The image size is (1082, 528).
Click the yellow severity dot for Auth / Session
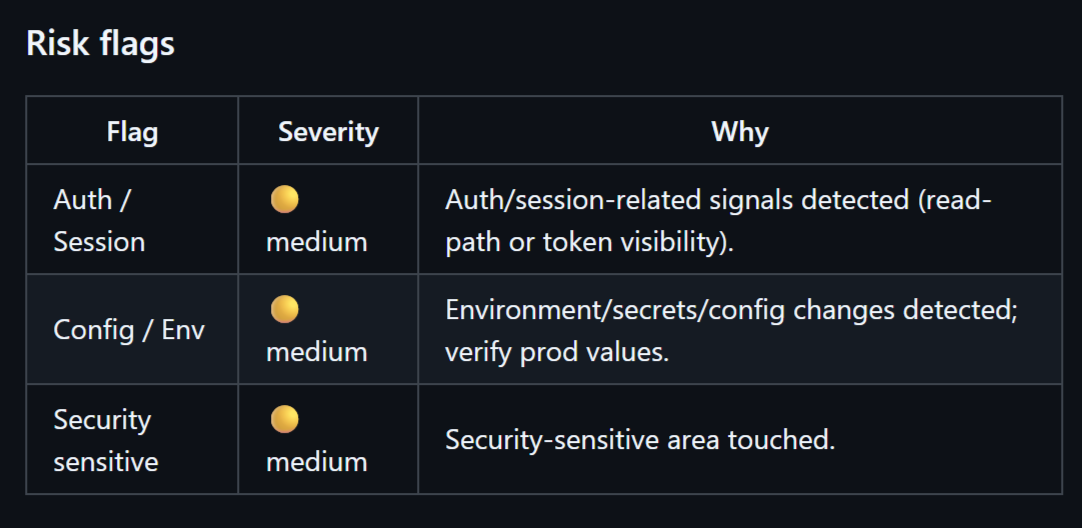click(284, 200)
